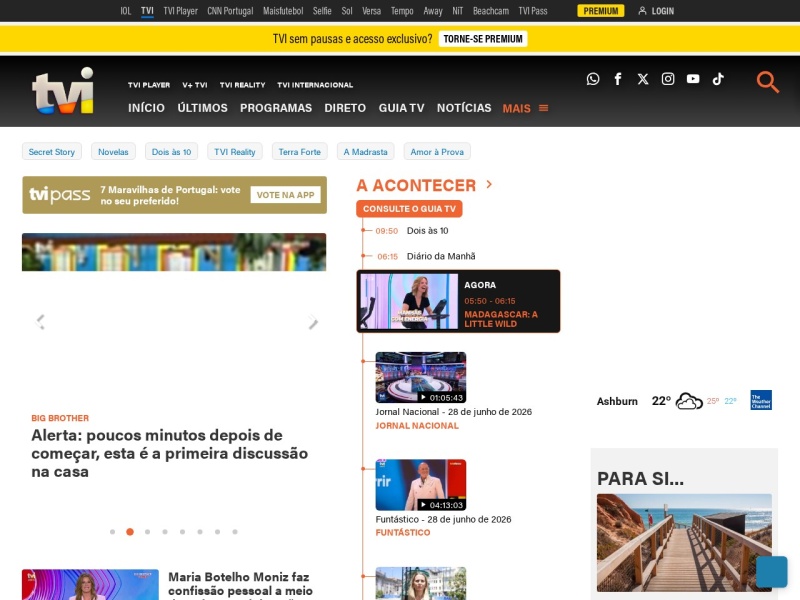Select the Secret Story tag
This screenshot has height=600, width=800.
coord(52,152)
